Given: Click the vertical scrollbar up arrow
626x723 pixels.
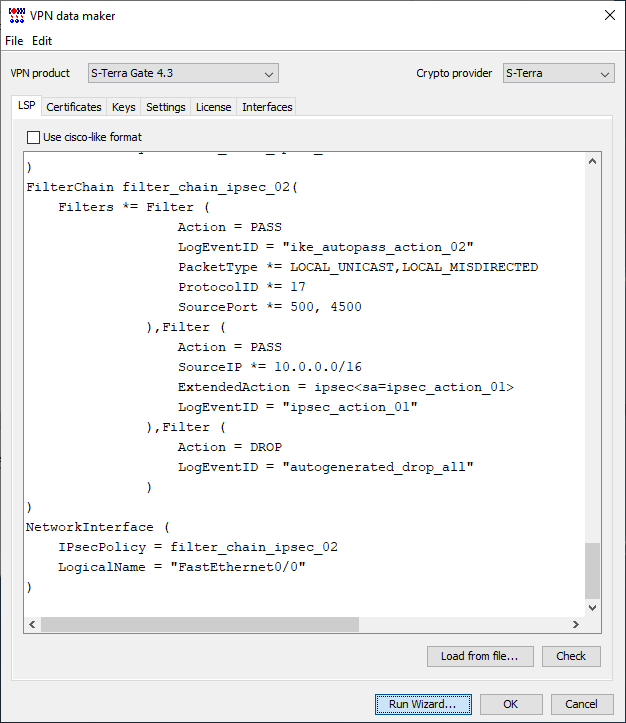Looking at the screenshot, I should pyautogui.click(x=593, y=161).
